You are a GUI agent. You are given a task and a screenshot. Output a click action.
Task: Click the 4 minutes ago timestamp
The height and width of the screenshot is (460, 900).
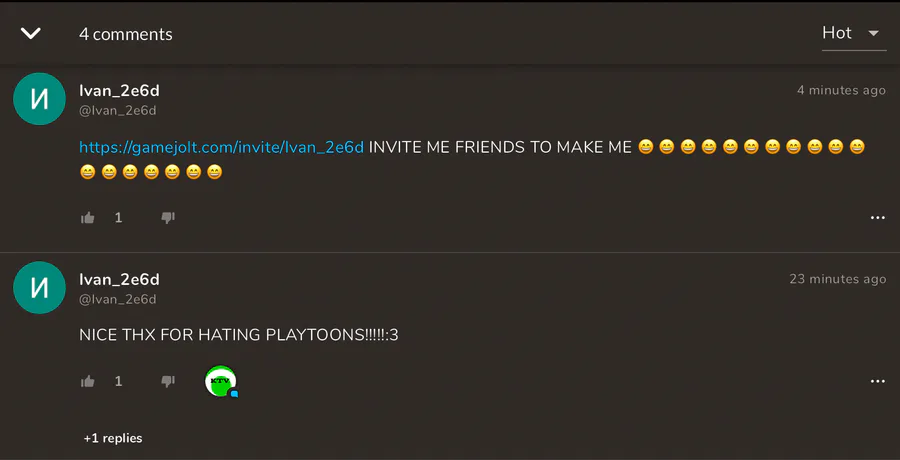coord(841,90)
